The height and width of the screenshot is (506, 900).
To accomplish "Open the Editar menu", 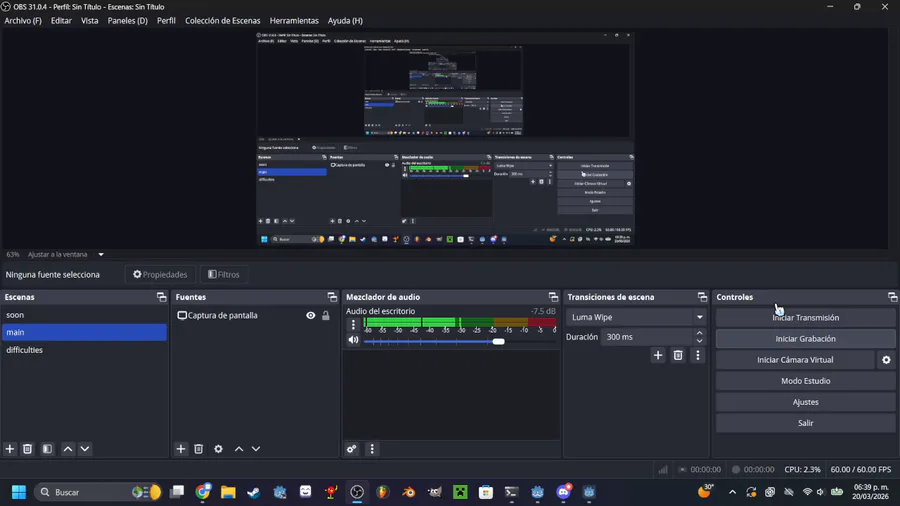I will point(61,21).
